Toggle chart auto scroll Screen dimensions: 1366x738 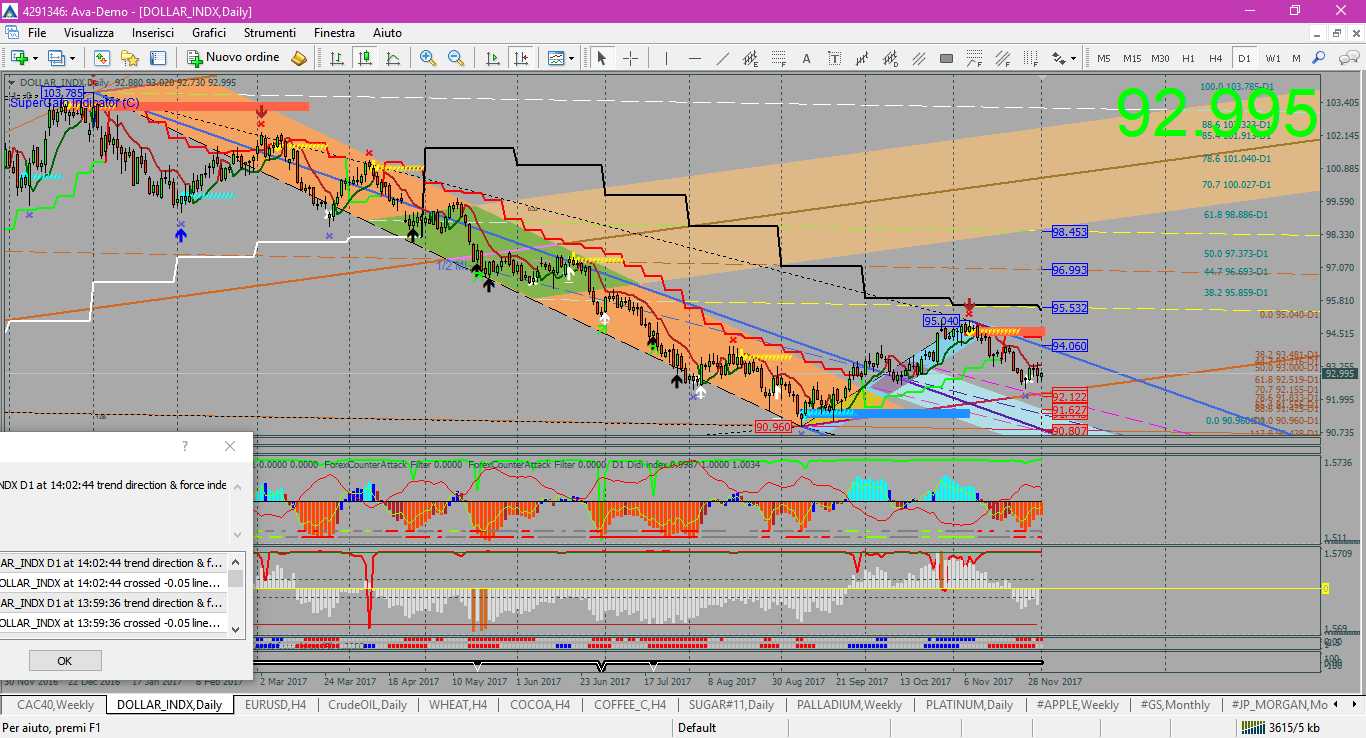[491, 58]
